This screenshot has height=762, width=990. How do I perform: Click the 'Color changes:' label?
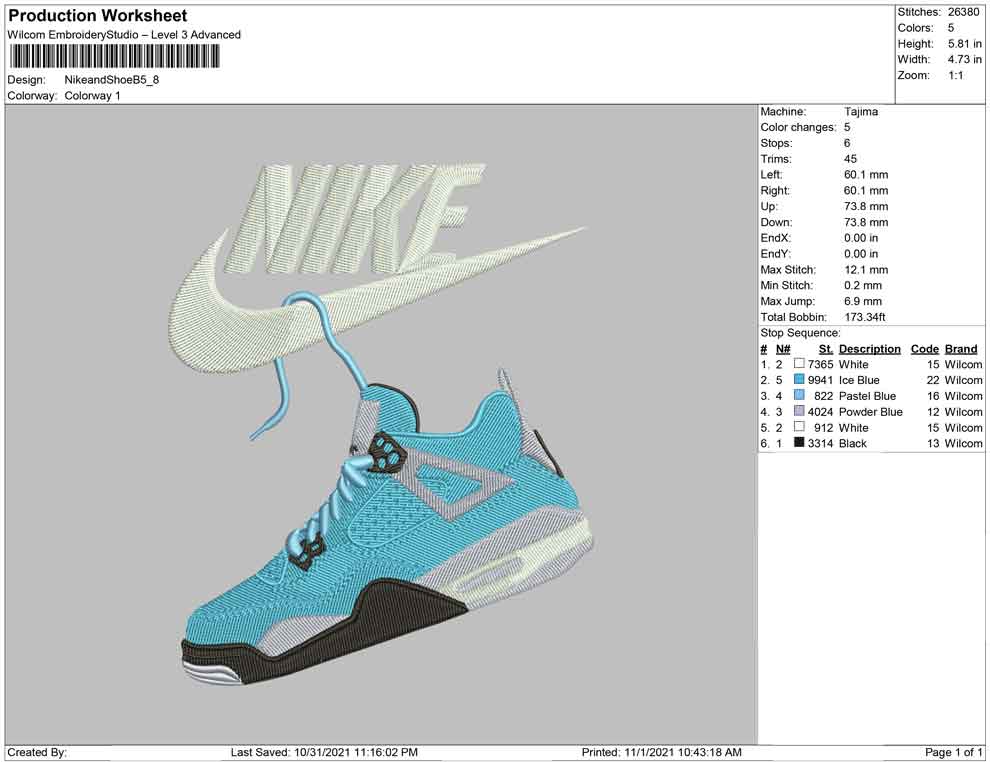point(798,128)
